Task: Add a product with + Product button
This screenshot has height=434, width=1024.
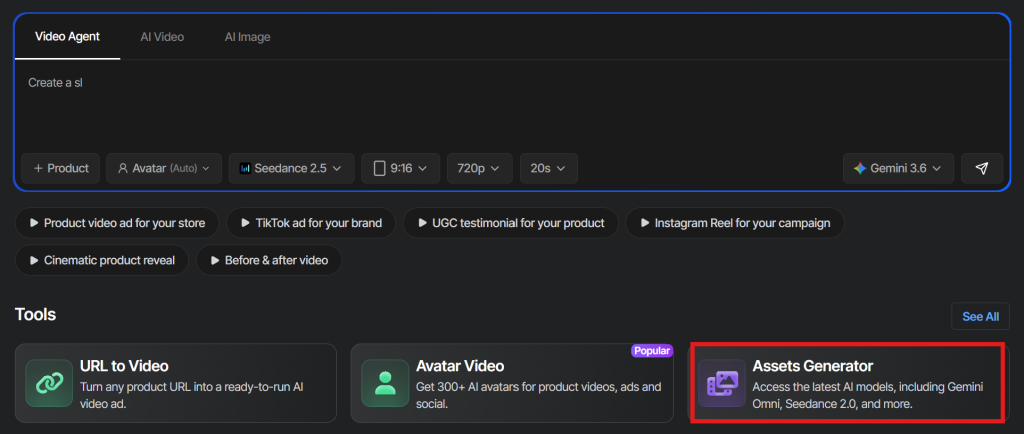Action: tap(60, 168)
